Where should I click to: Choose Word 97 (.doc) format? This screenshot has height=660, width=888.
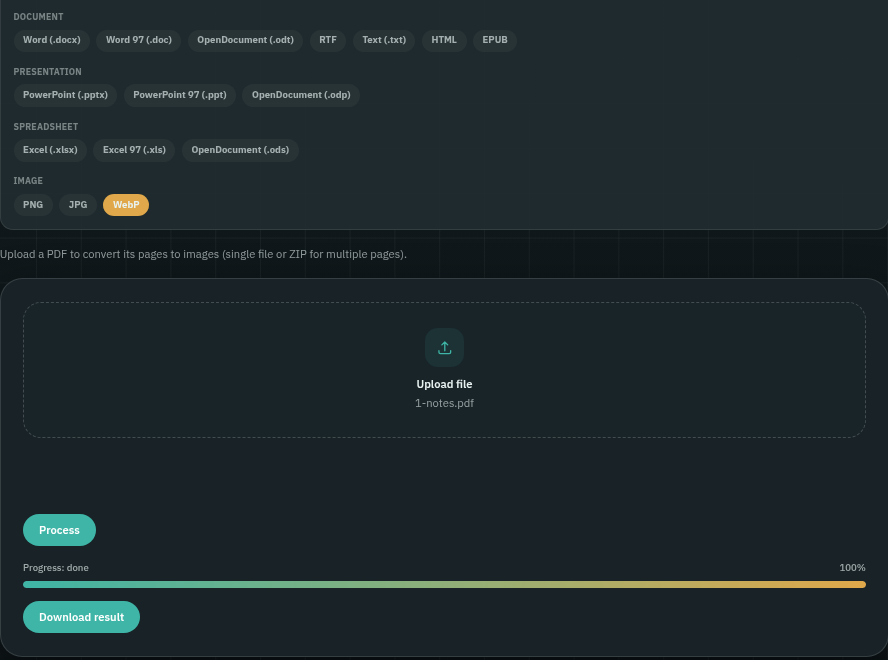pyautogui.click(x=139, y=40)
